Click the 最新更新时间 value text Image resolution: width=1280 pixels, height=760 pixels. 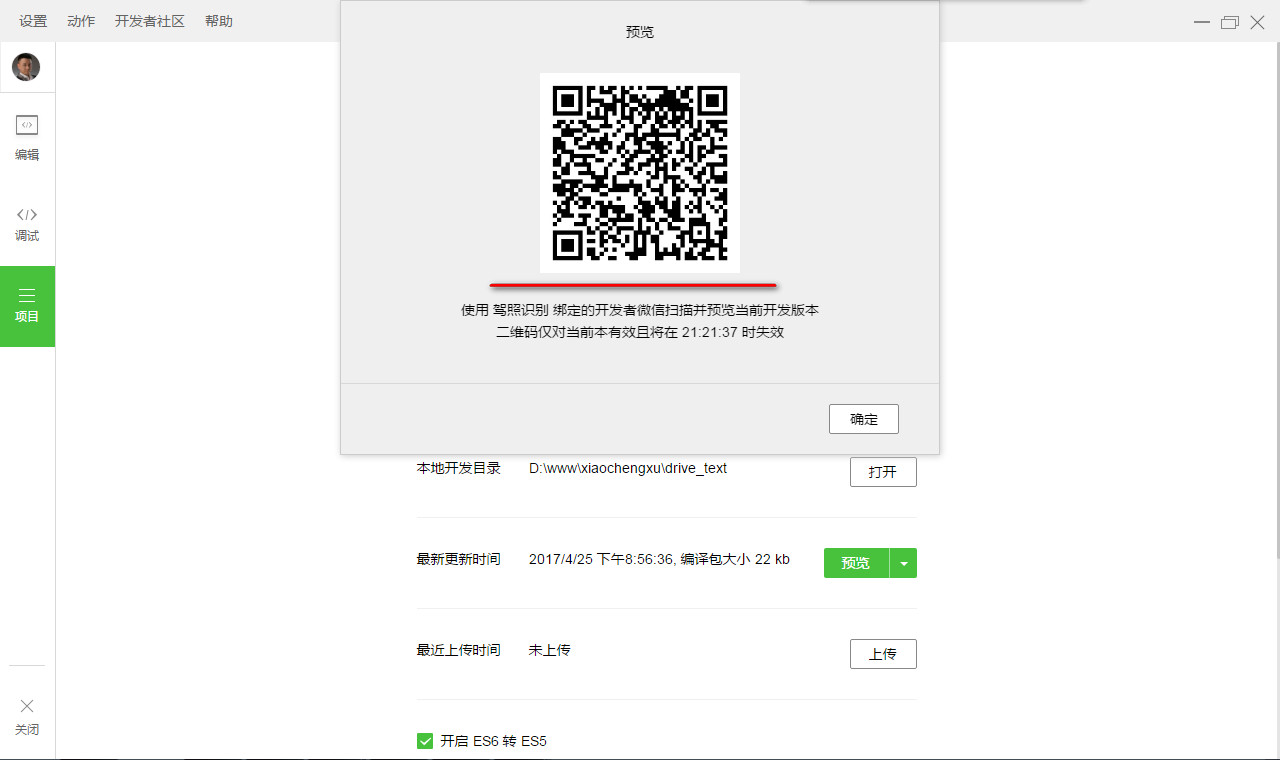(659, 560)
